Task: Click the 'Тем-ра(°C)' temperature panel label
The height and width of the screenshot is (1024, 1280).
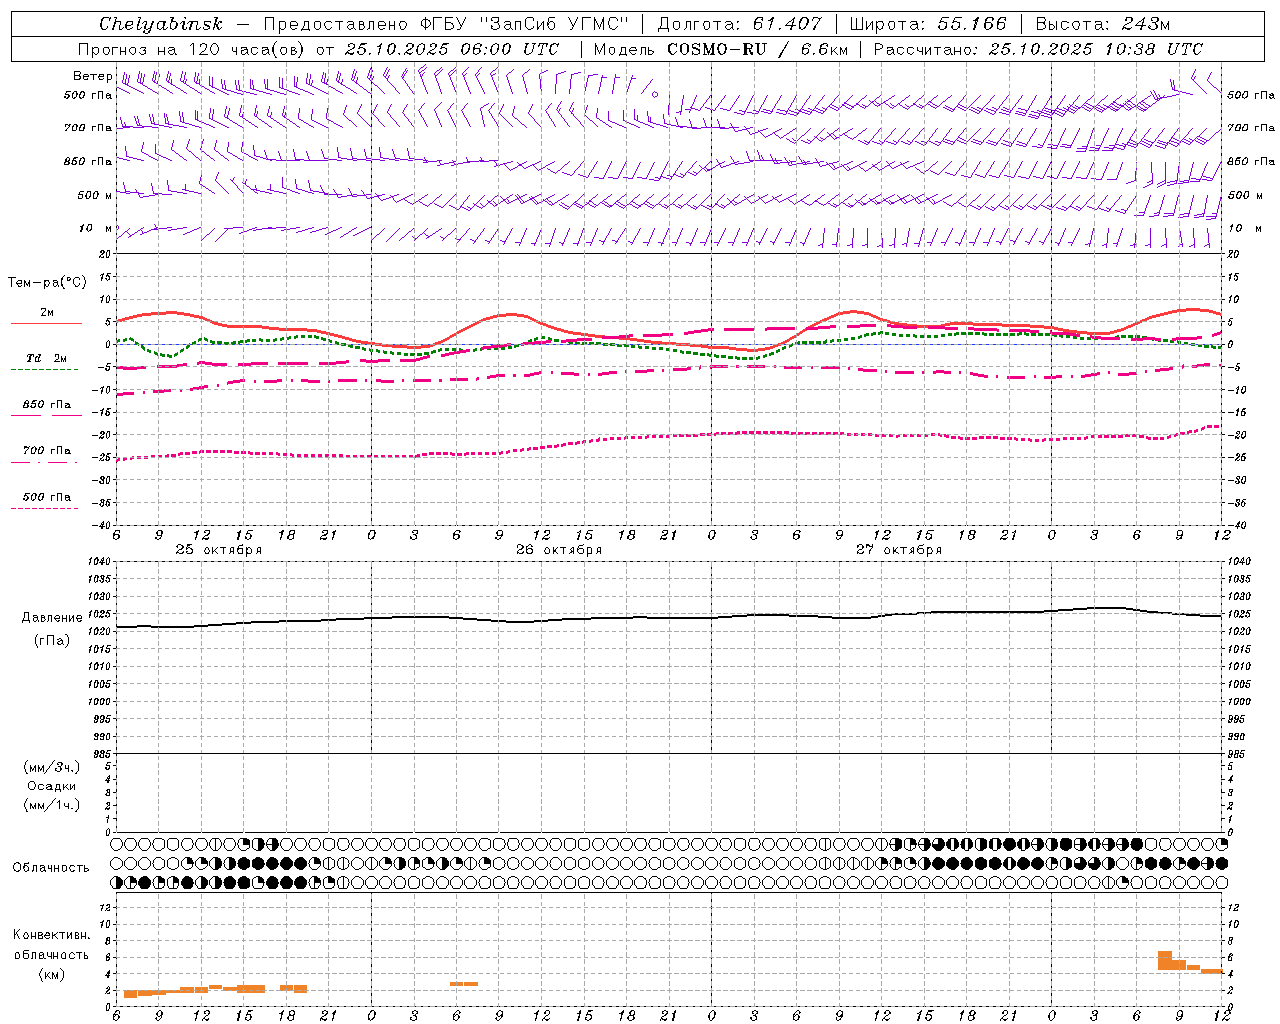Action: point(47,283)
